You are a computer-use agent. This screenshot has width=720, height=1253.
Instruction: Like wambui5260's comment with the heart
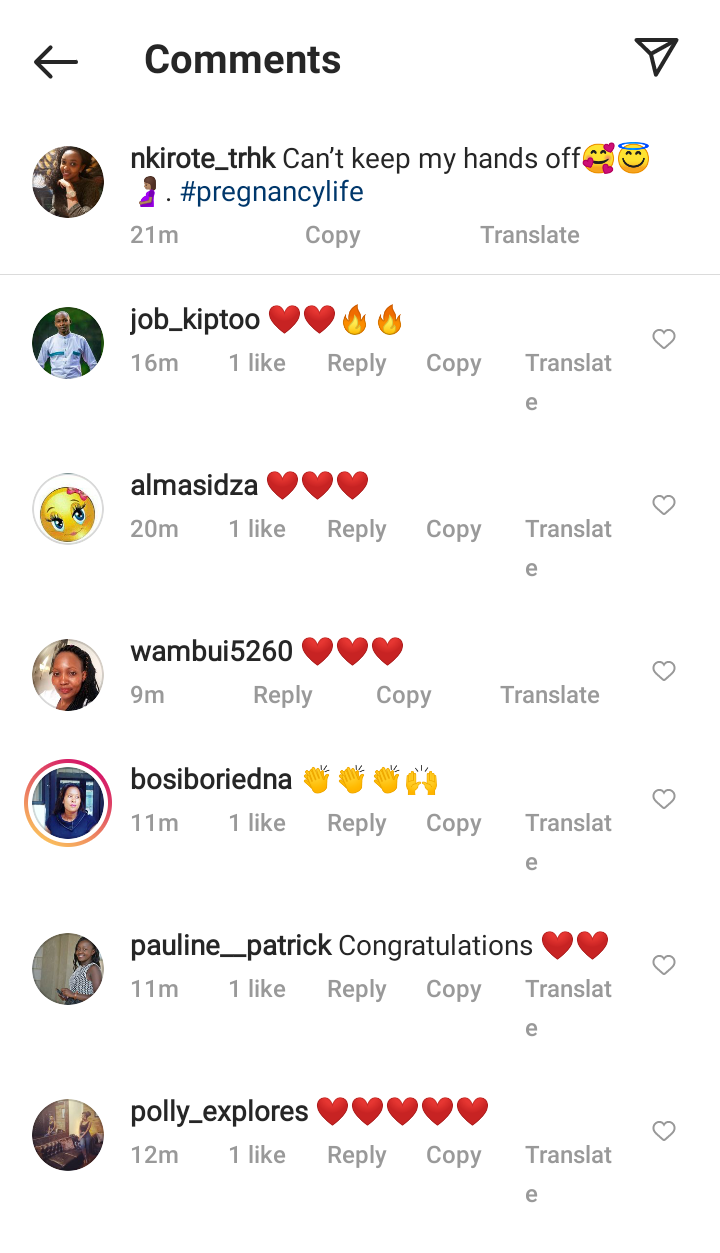pyautogui.click(x=664, y=672)
